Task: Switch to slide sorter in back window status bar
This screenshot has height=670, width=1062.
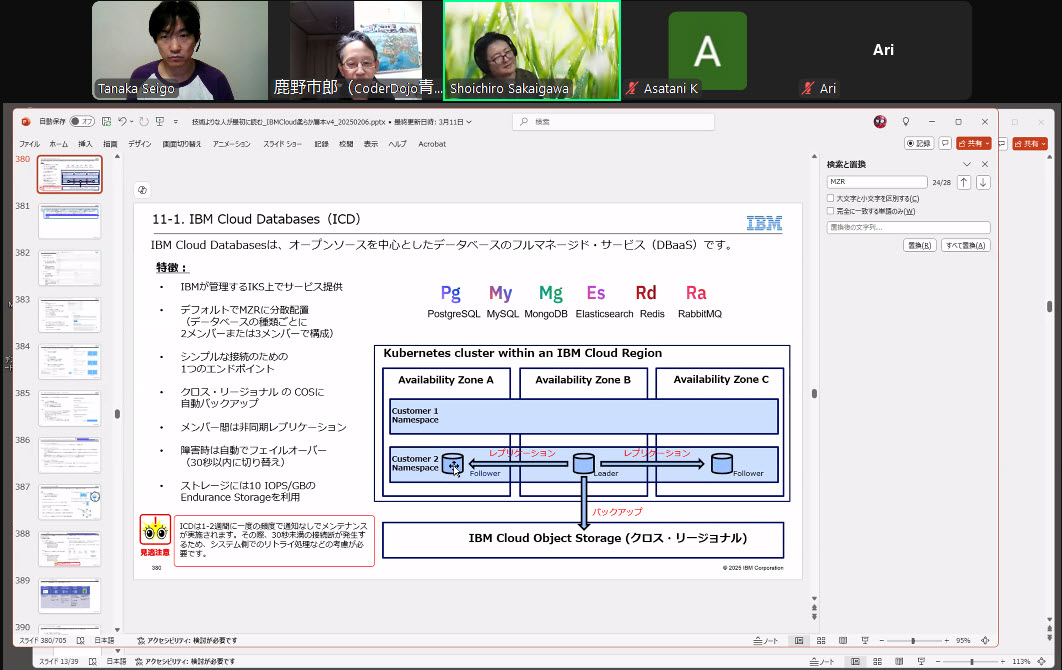Action: point(877,661)
